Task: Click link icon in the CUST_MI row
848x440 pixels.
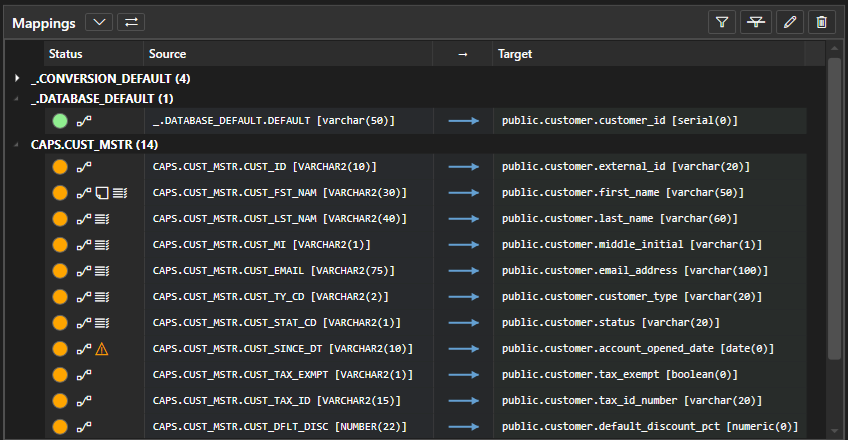Action: 84,245
